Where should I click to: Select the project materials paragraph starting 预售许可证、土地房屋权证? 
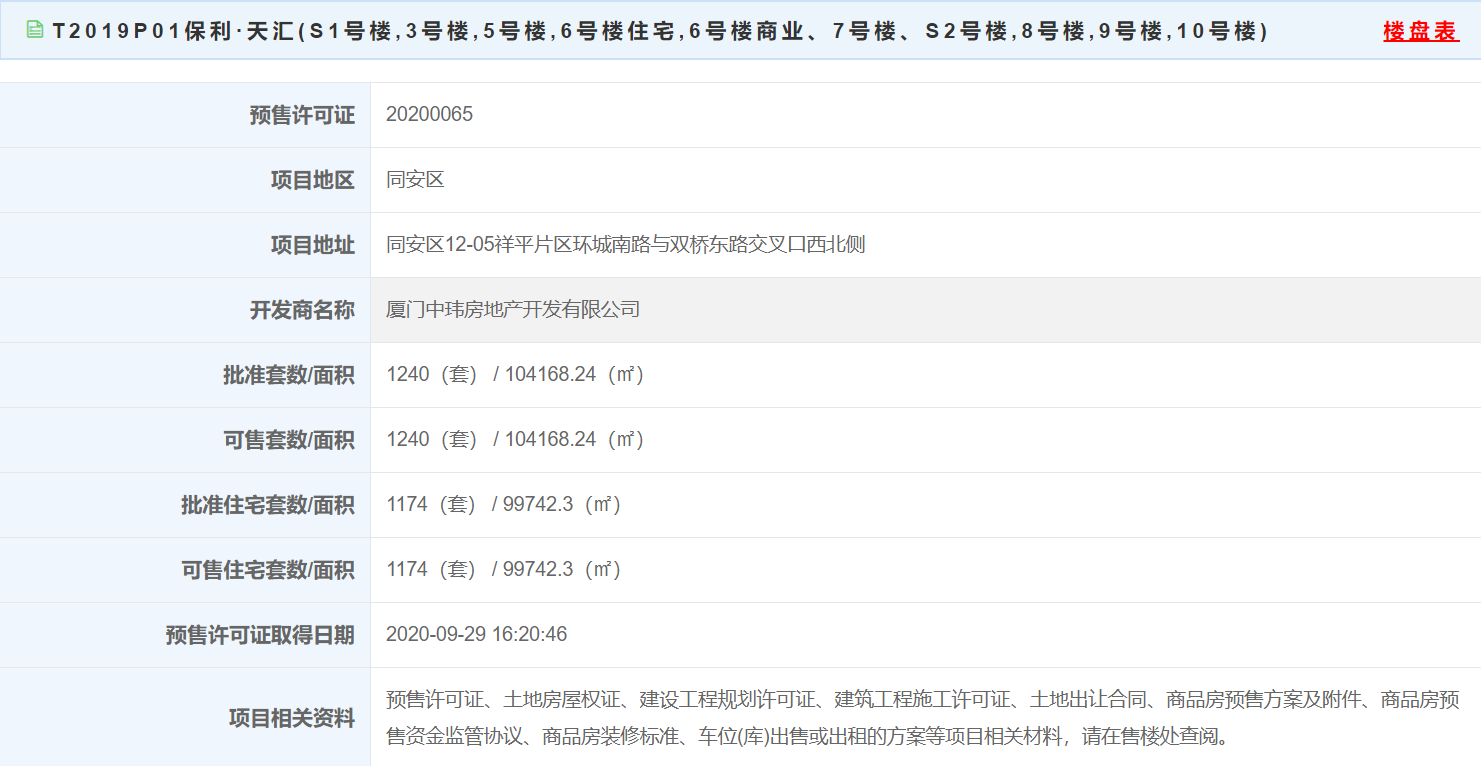tap(923, 718)
